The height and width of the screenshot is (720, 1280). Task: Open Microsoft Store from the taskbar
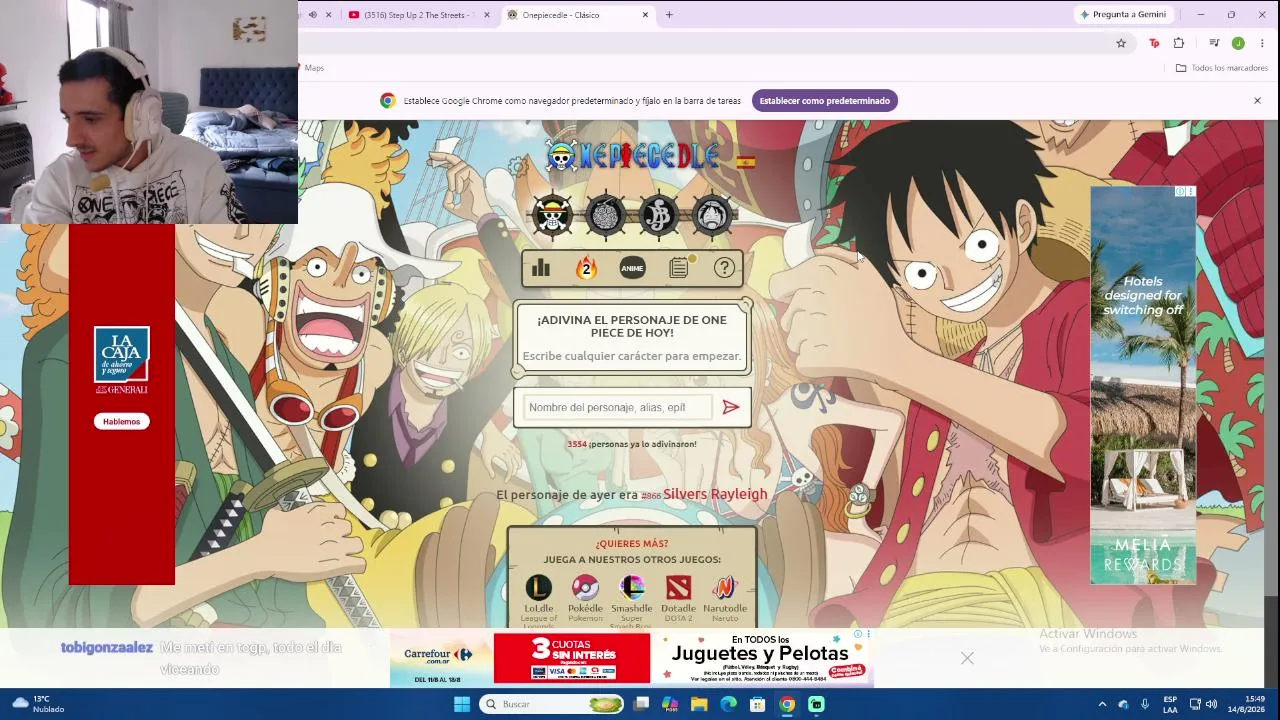coord(758,704)
